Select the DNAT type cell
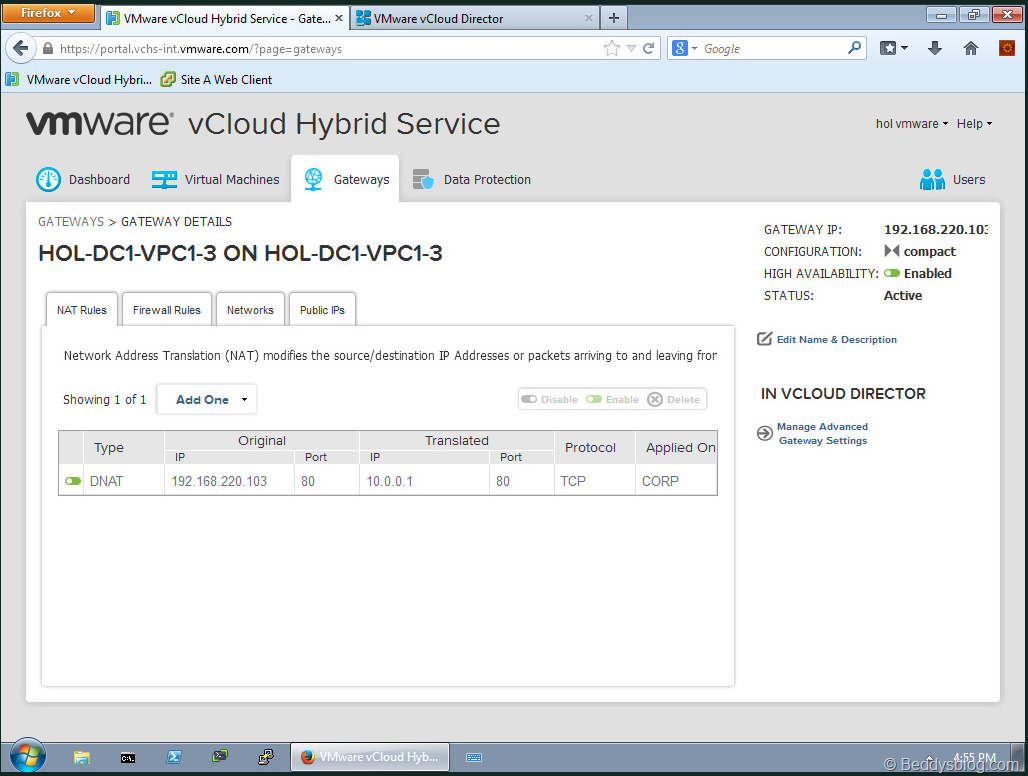Image resolution: width=1028 pixels, height=776 pixels. click(x=123, y=481)
